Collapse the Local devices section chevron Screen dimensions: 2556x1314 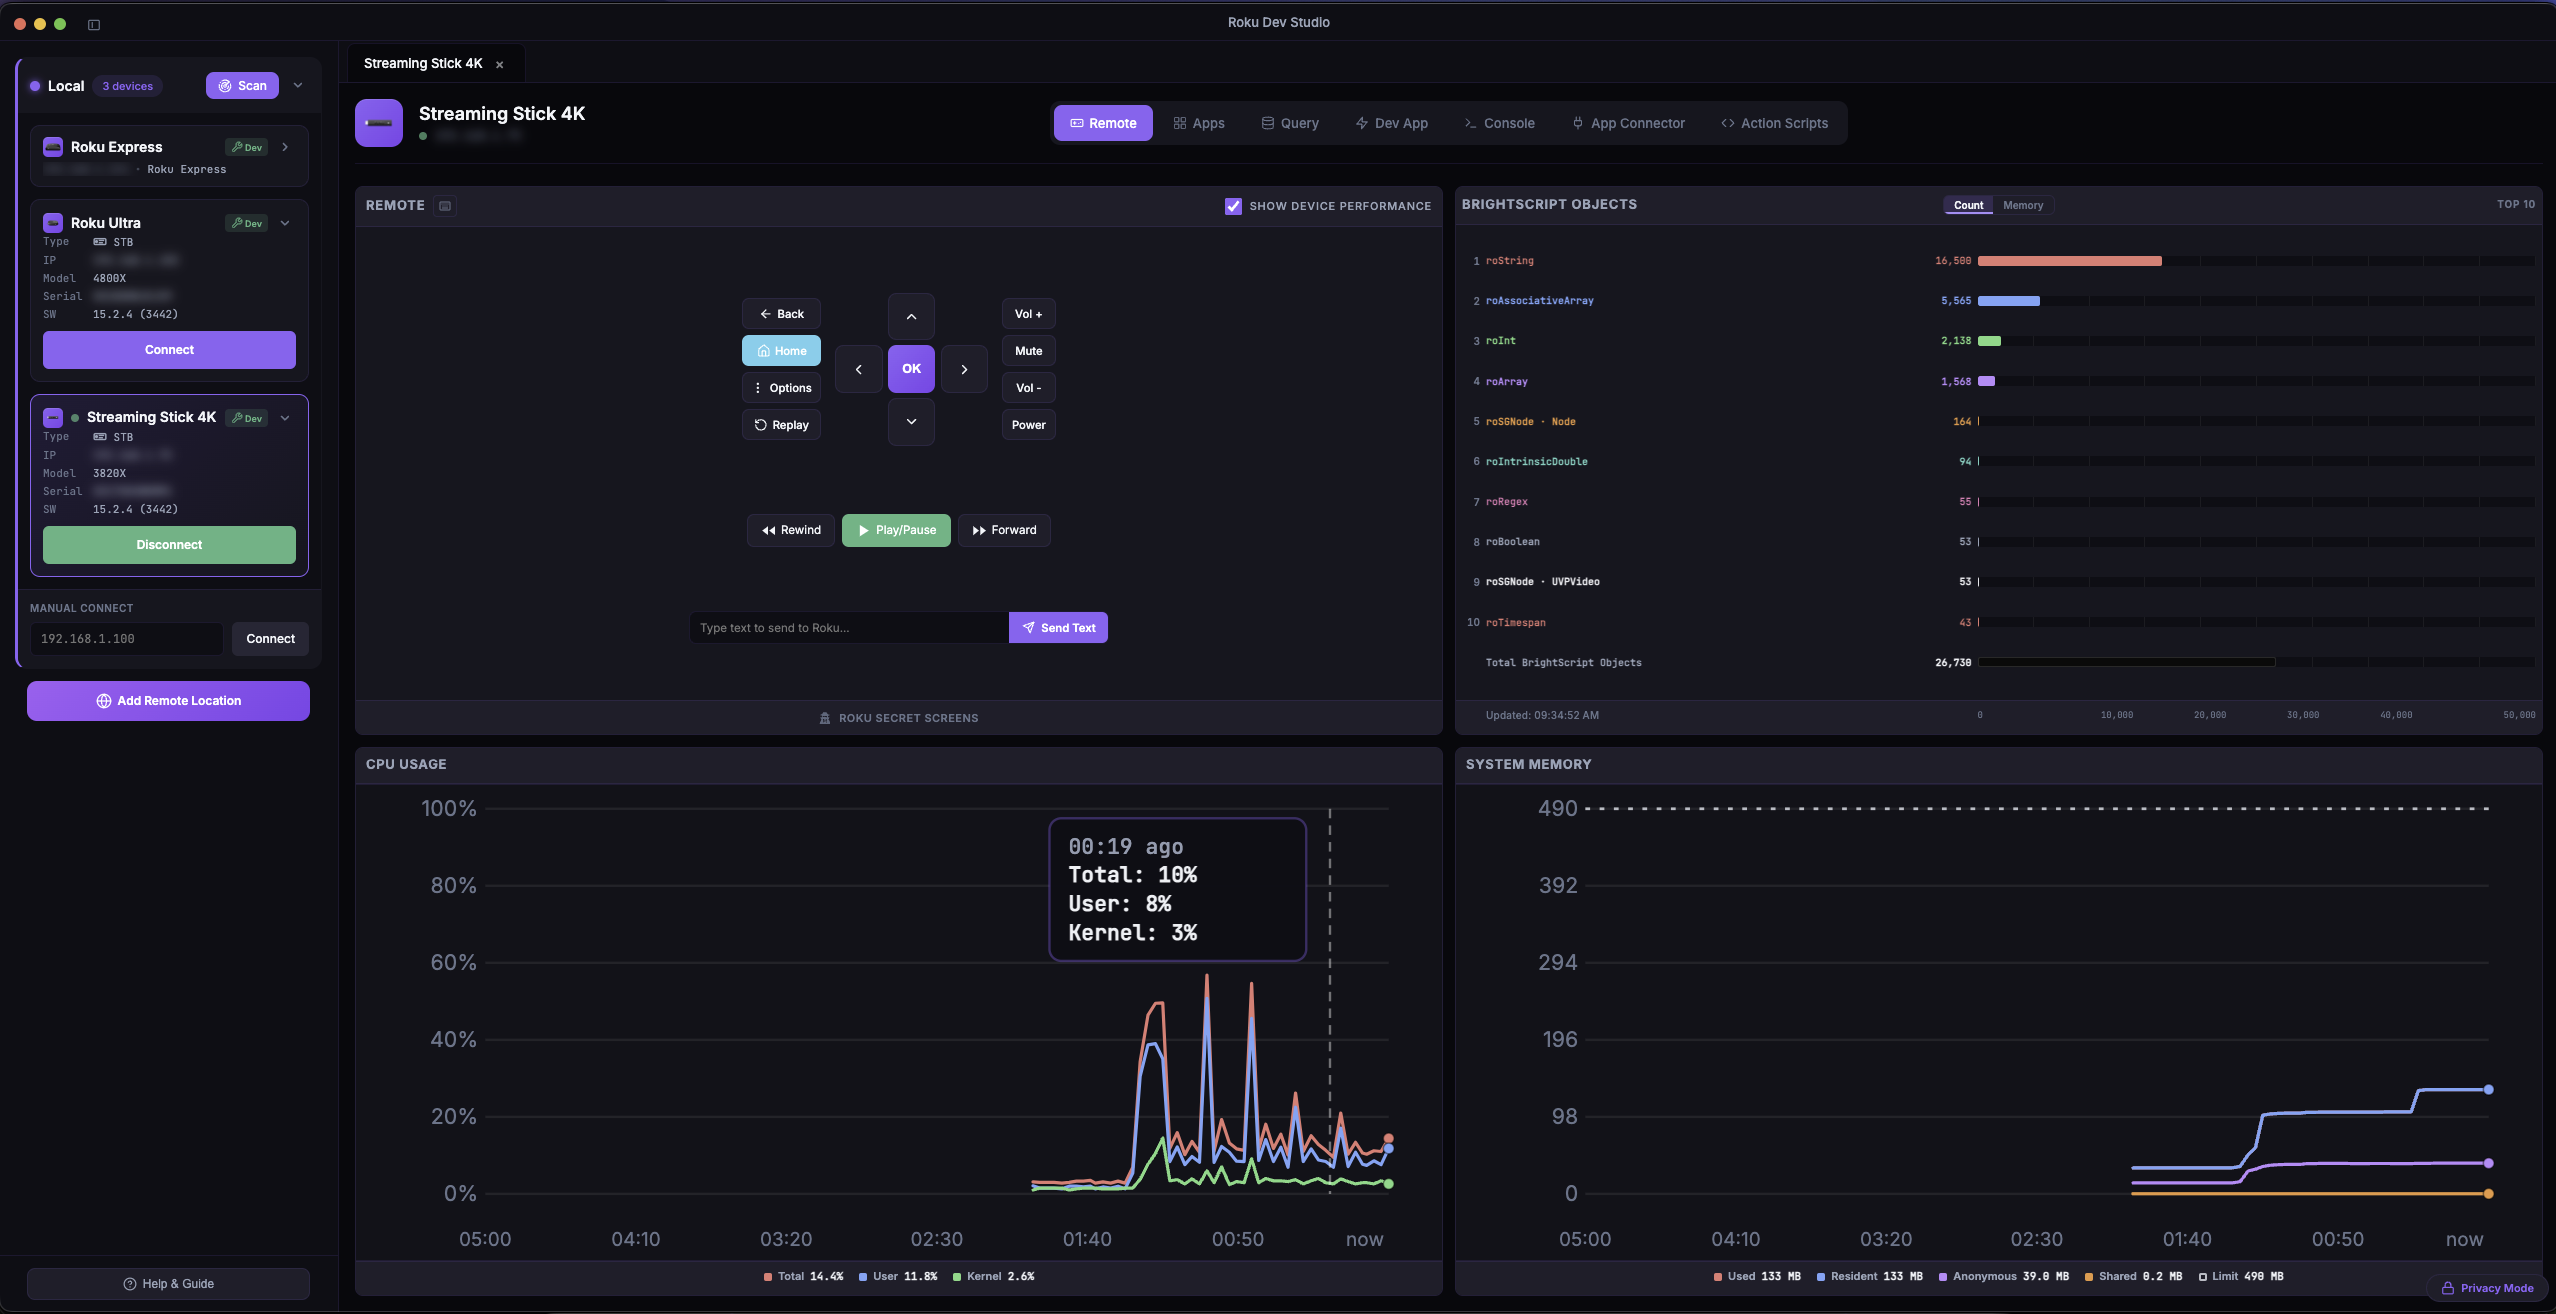coord(298,86)
